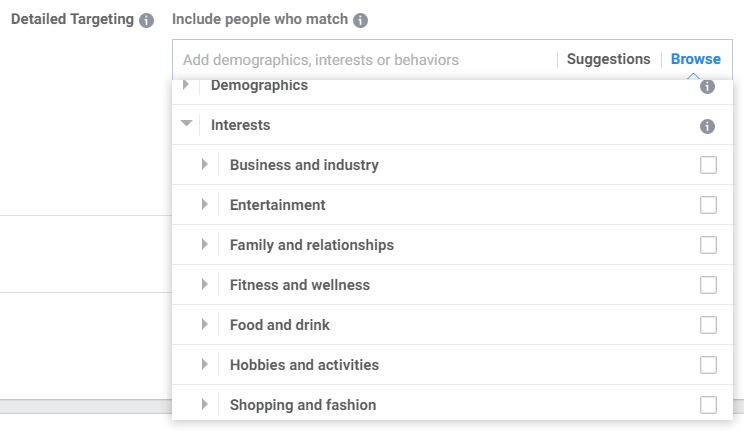This screenshot has width=744, height=431.
Task: Select the Browse tab
Action: 696,59
